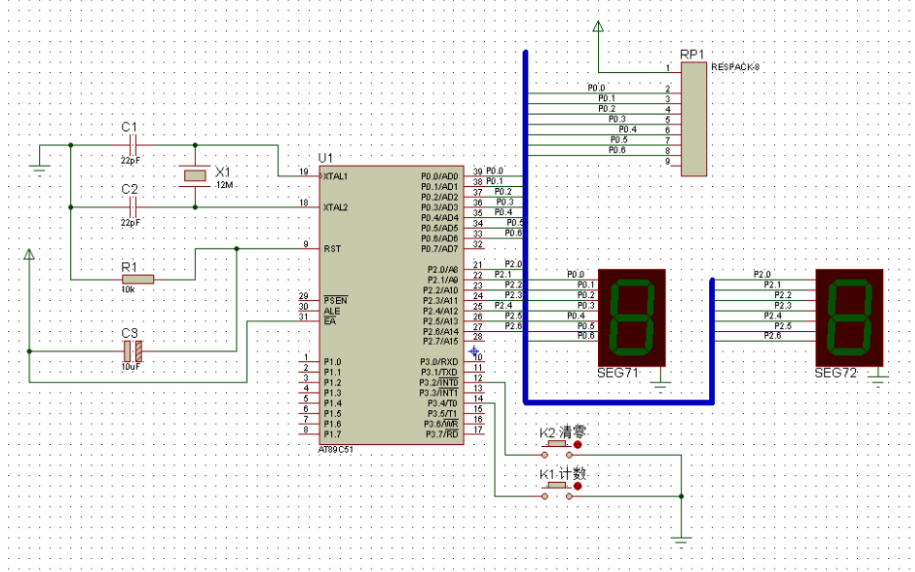Click the wire junction dot right of K1
This screenshot has height=572, width=915.
(681, 495)
